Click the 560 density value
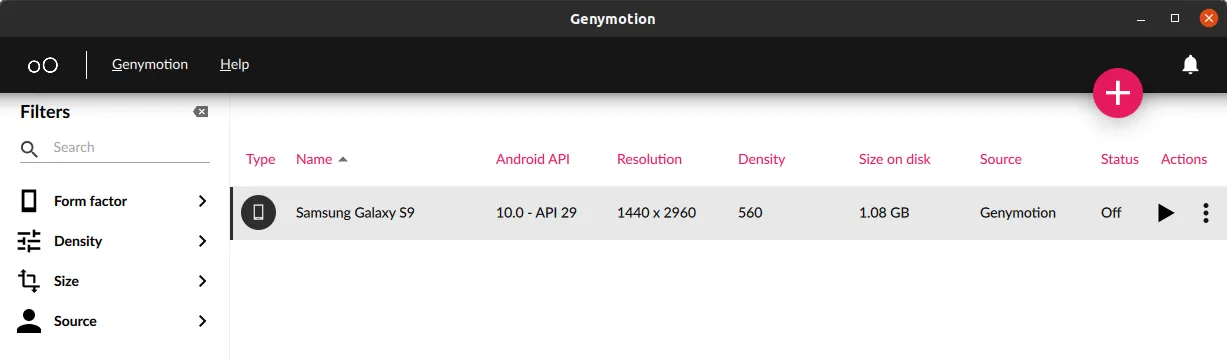Viewport: 1227px width, 361px height. point(750,213)
